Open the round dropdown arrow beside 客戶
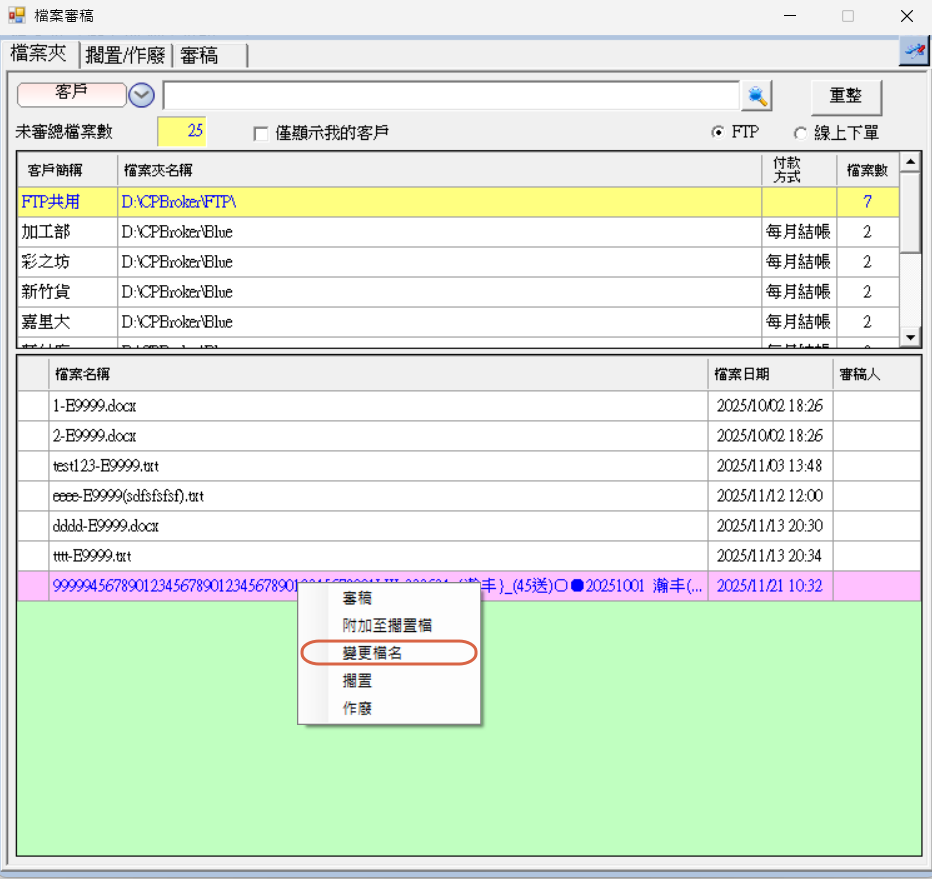This screenshot has width=932, height=879. point(142,95)
